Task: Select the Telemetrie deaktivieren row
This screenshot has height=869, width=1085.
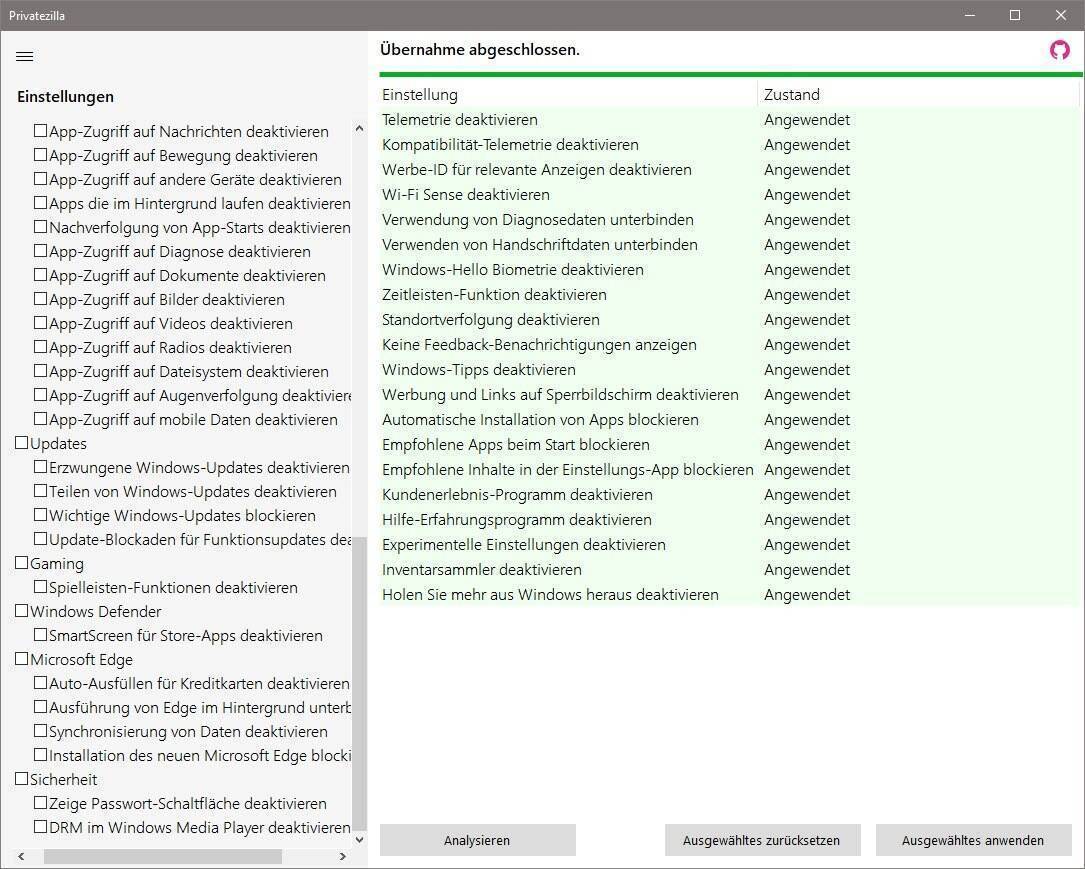Action: pyautogui.click(x=460, y=120)
